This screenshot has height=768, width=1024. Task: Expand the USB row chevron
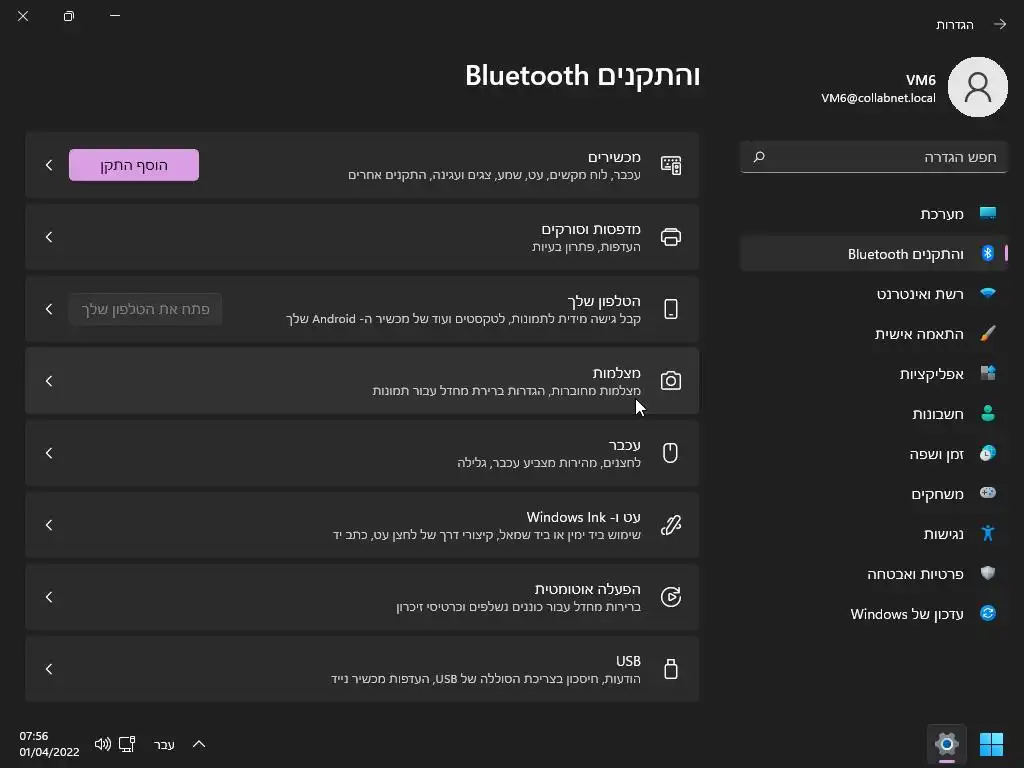49,669
